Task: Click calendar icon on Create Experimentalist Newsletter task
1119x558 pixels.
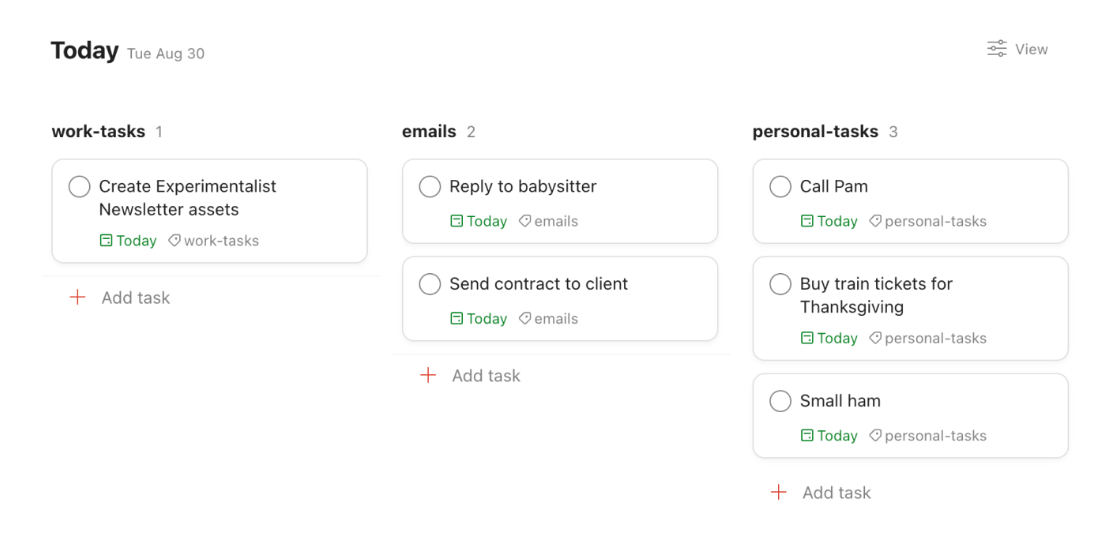Action: click(x=106, y=241)
